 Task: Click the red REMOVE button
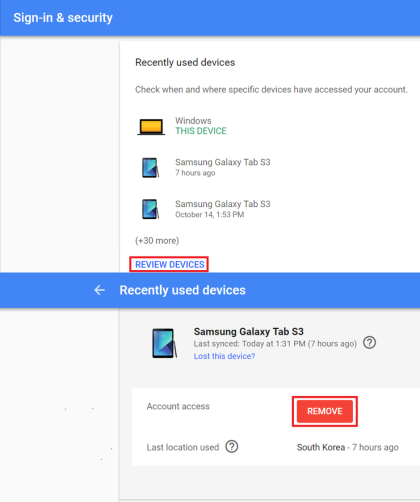325,411
